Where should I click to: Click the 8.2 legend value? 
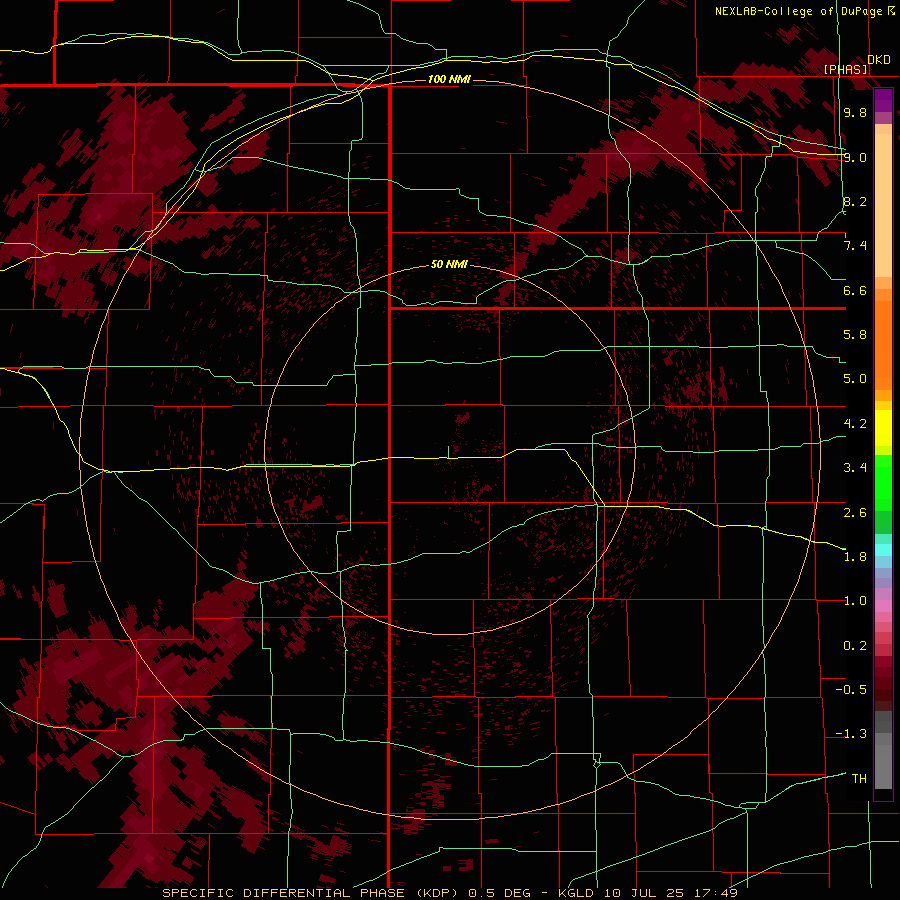coord(855,201)
